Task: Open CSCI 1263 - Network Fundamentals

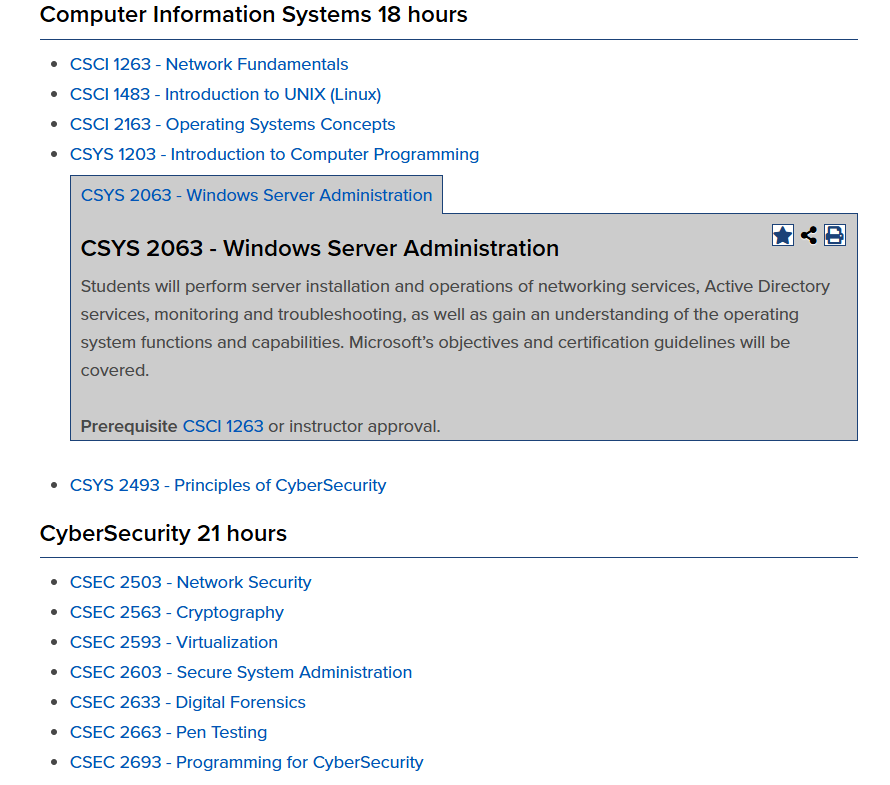Action: click(x=209, y=64)
